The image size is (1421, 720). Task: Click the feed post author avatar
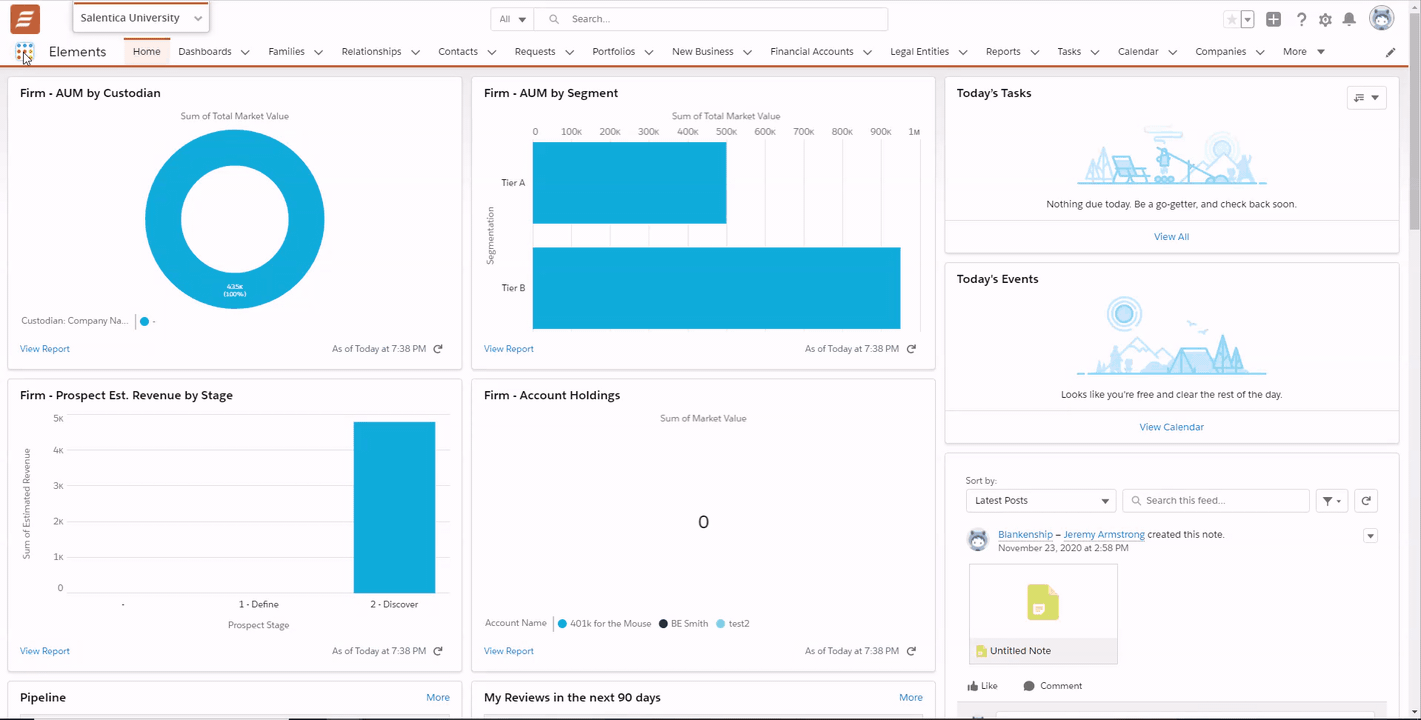pyautogui.click(x=978, y=540)
